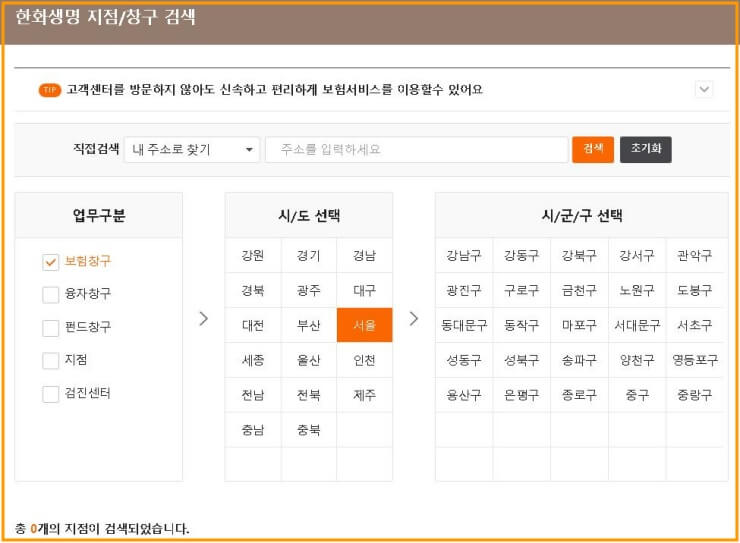This screenshot has height=543, width=740.
Task: Choose 강북구 district
Action: tap(579, 255)
